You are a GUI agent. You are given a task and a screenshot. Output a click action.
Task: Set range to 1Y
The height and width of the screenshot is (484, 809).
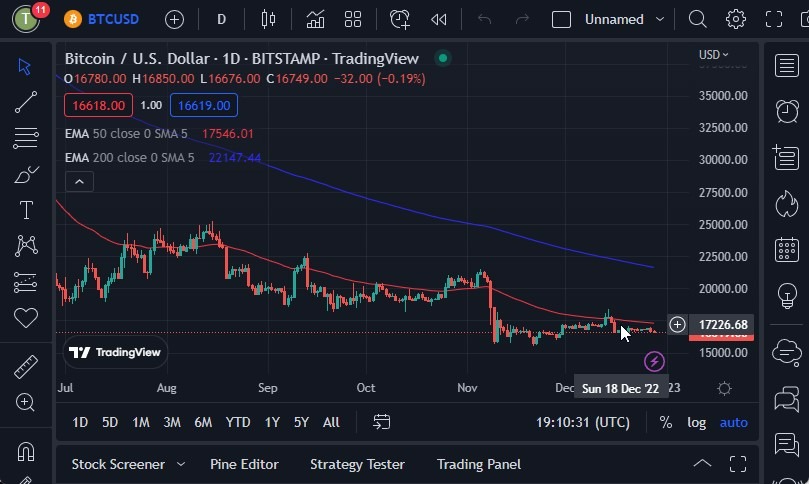(272, 423)
